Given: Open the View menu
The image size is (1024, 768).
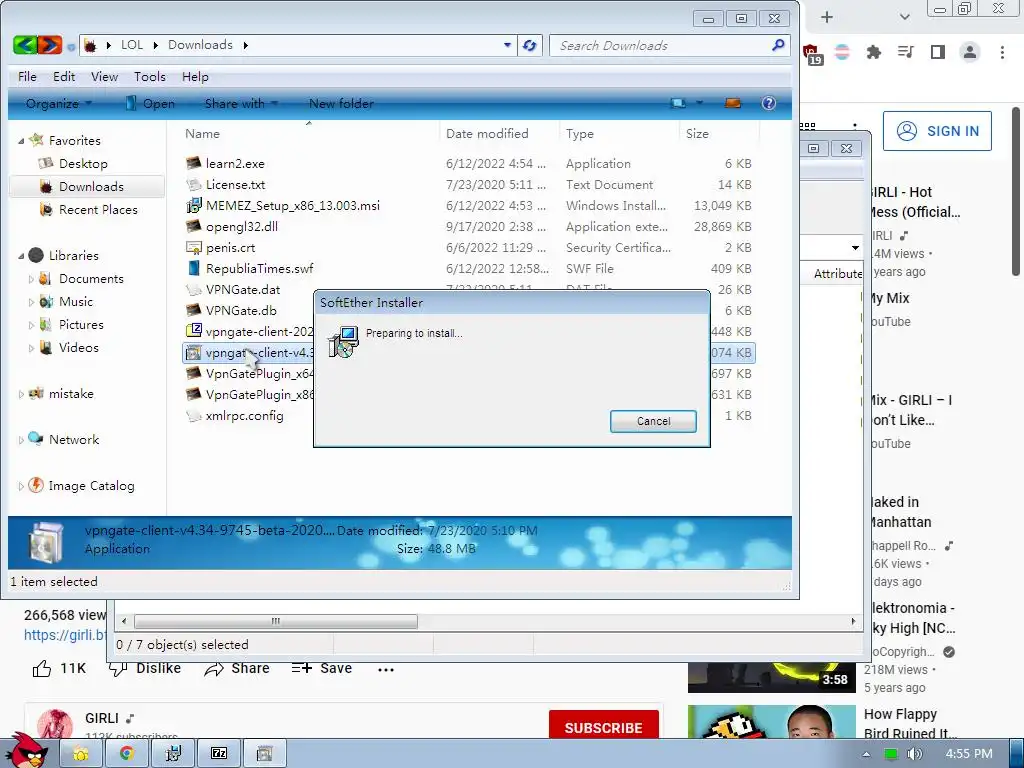Looking at the screenshot, I should [104, 76].
